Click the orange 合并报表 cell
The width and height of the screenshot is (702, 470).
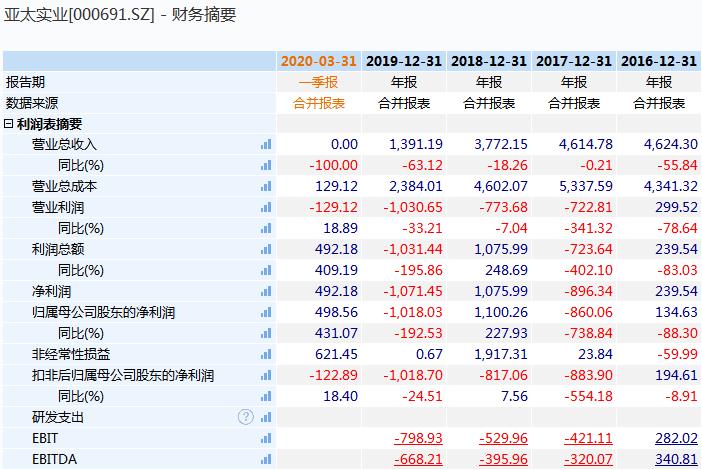point(319,103)
